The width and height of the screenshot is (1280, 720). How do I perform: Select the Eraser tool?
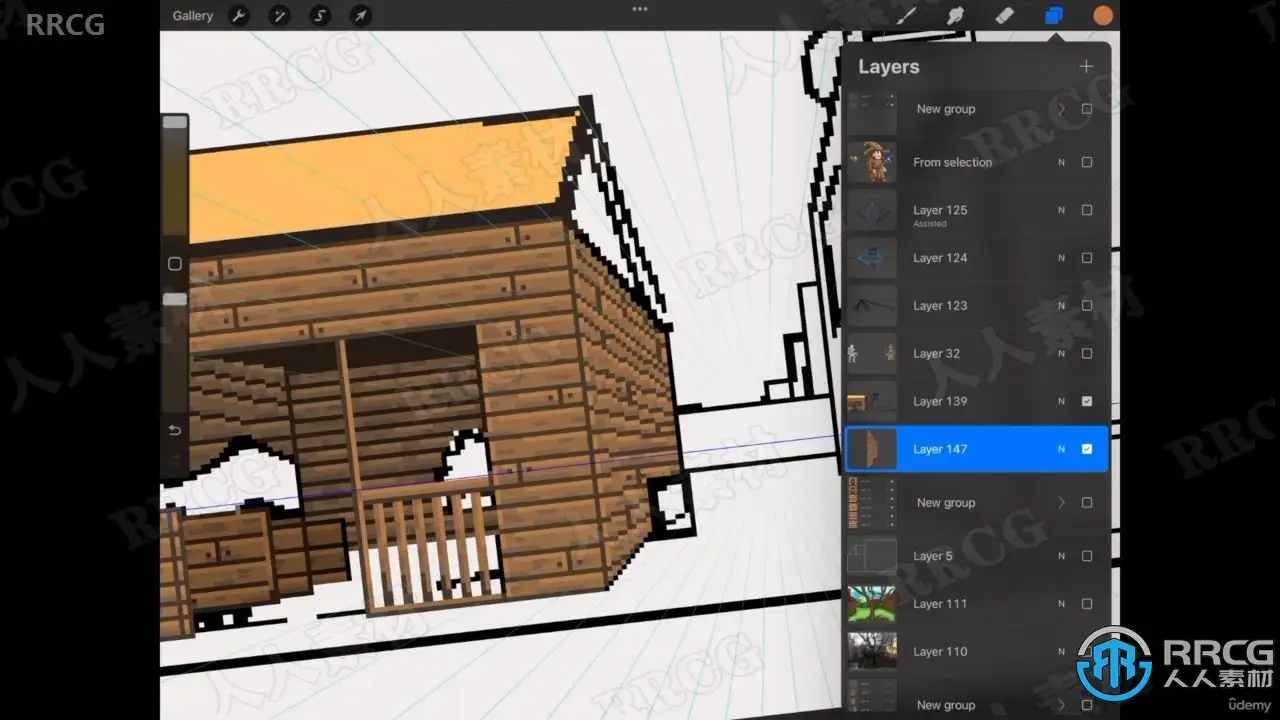click(1005, 15)
